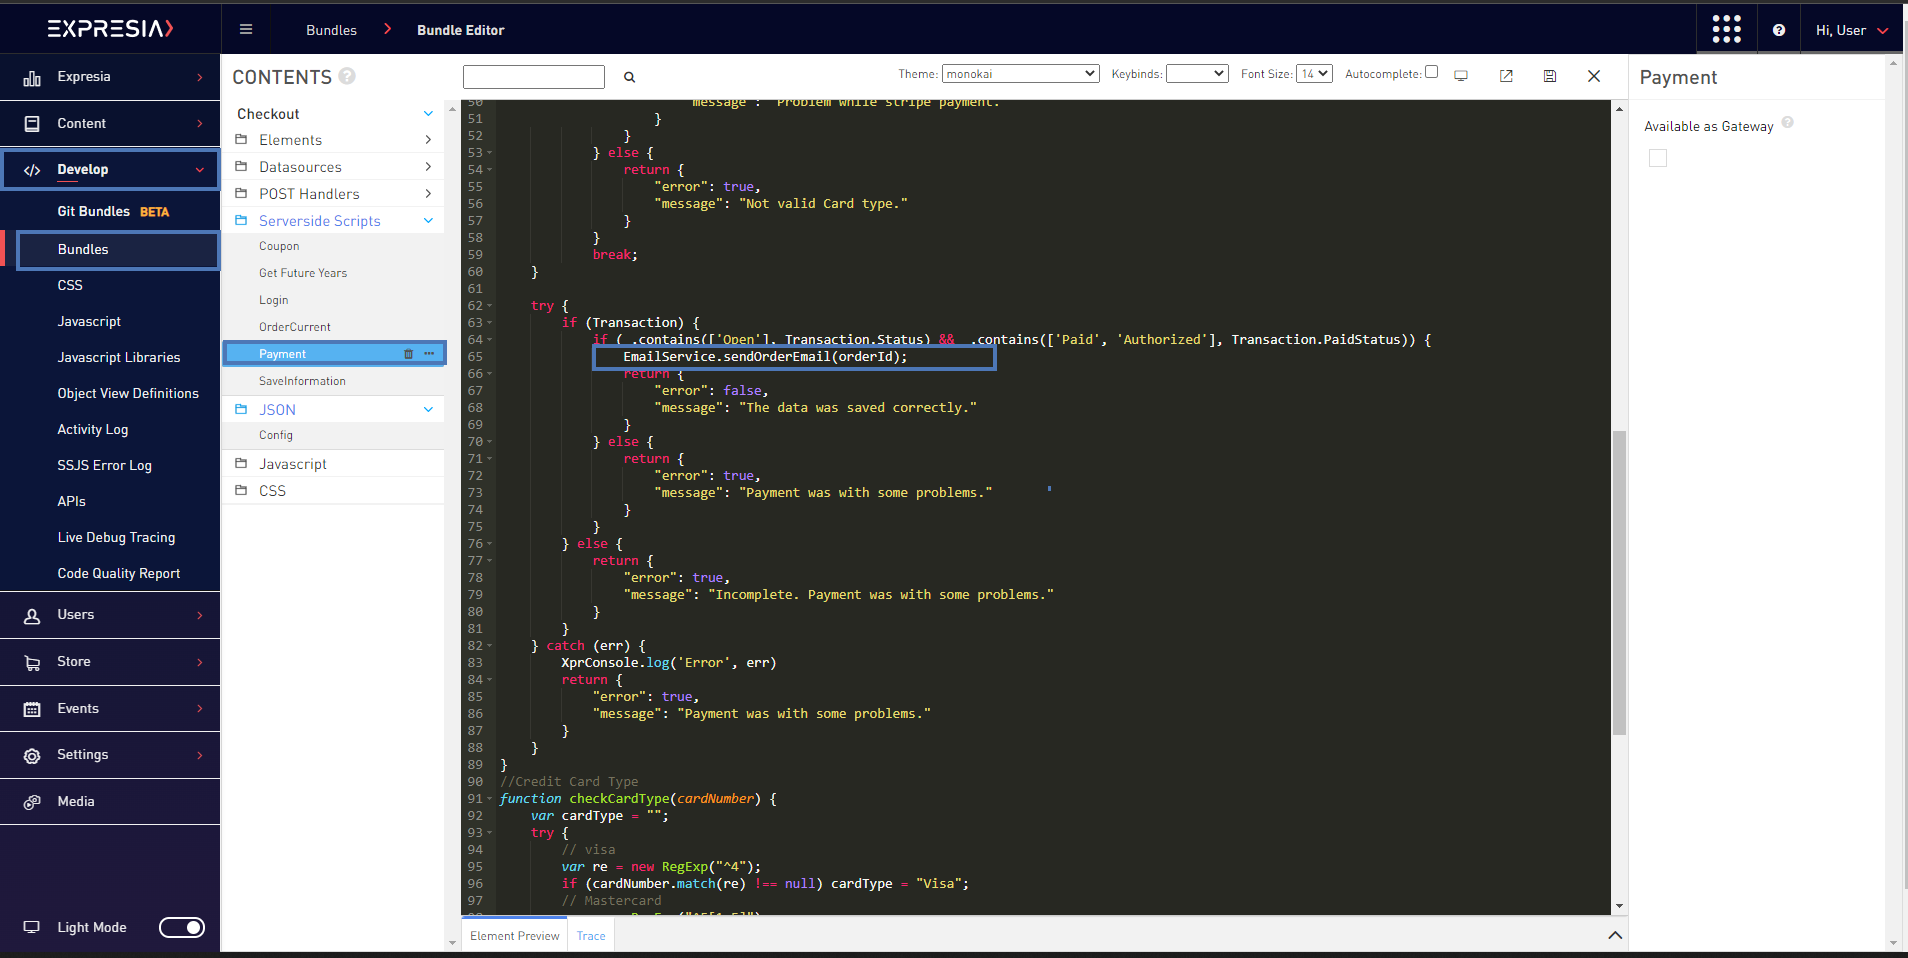Image resolution: width=1908 pixels, height=958 pixels.
Task: Open more options for the Payment script
Action: pos(429,354)
